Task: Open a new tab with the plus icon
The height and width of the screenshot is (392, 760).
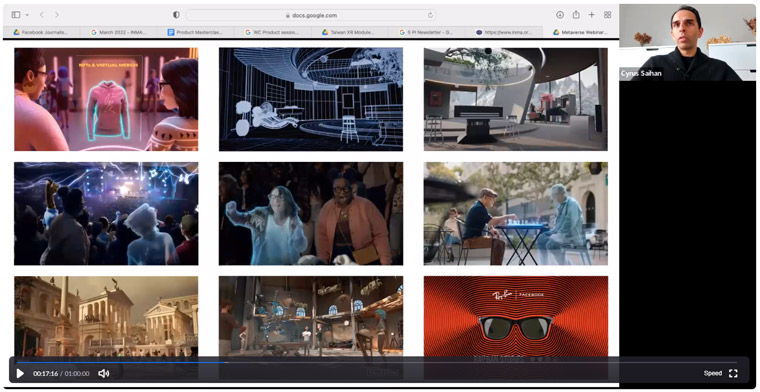Action: (x=591, y=15)
